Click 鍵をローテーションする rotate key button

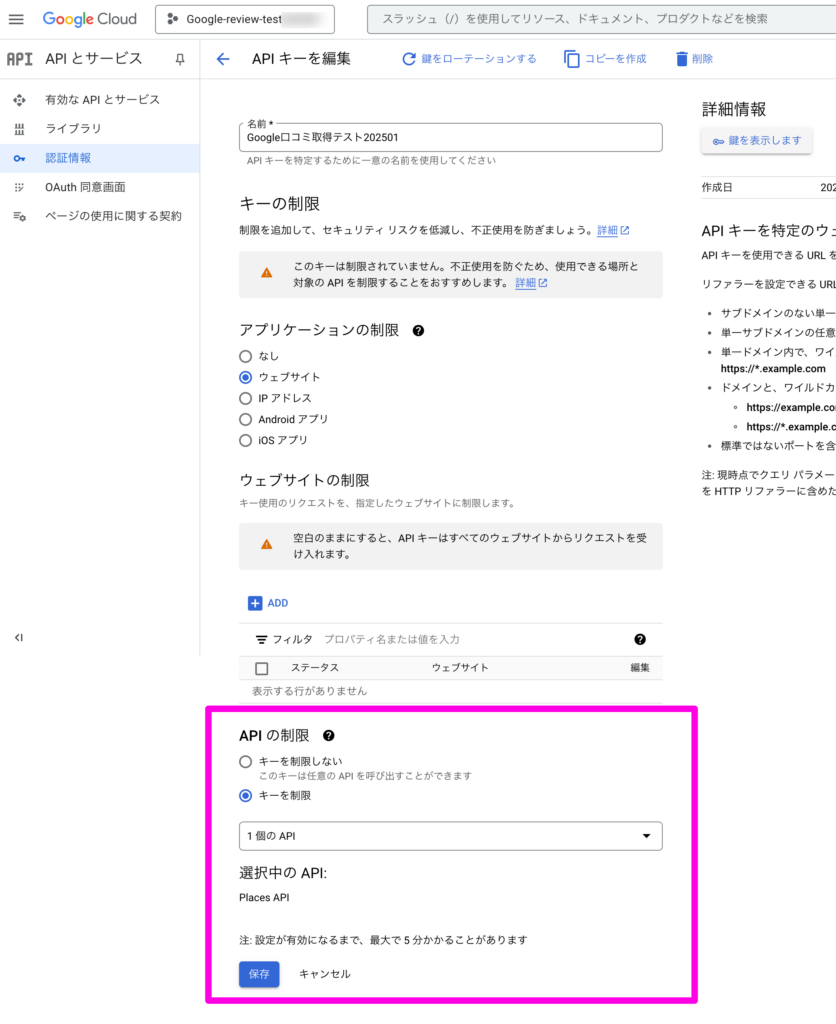469,59
